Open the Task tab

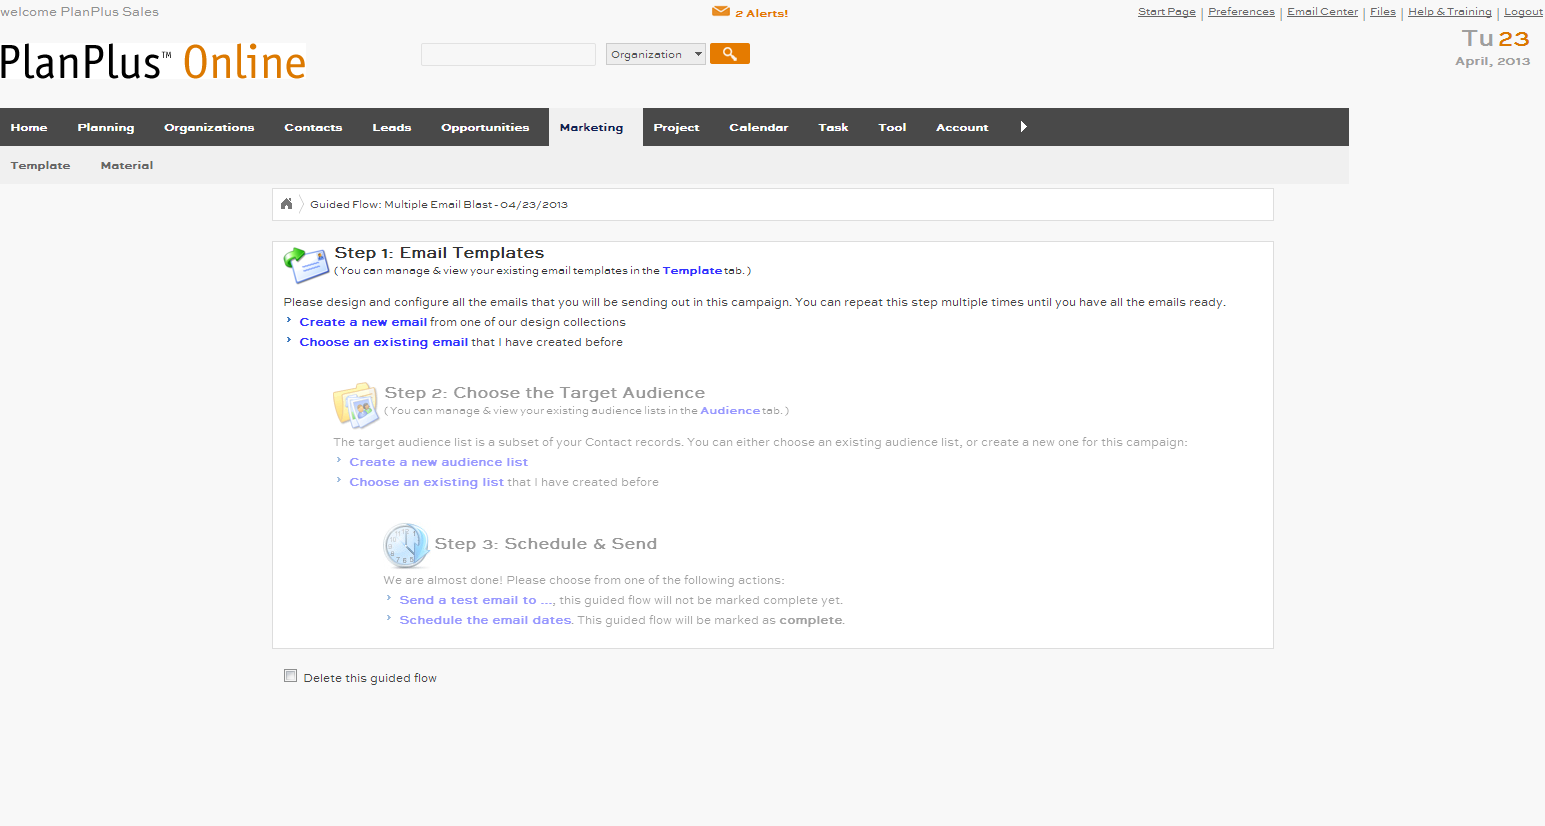[833, 127]
